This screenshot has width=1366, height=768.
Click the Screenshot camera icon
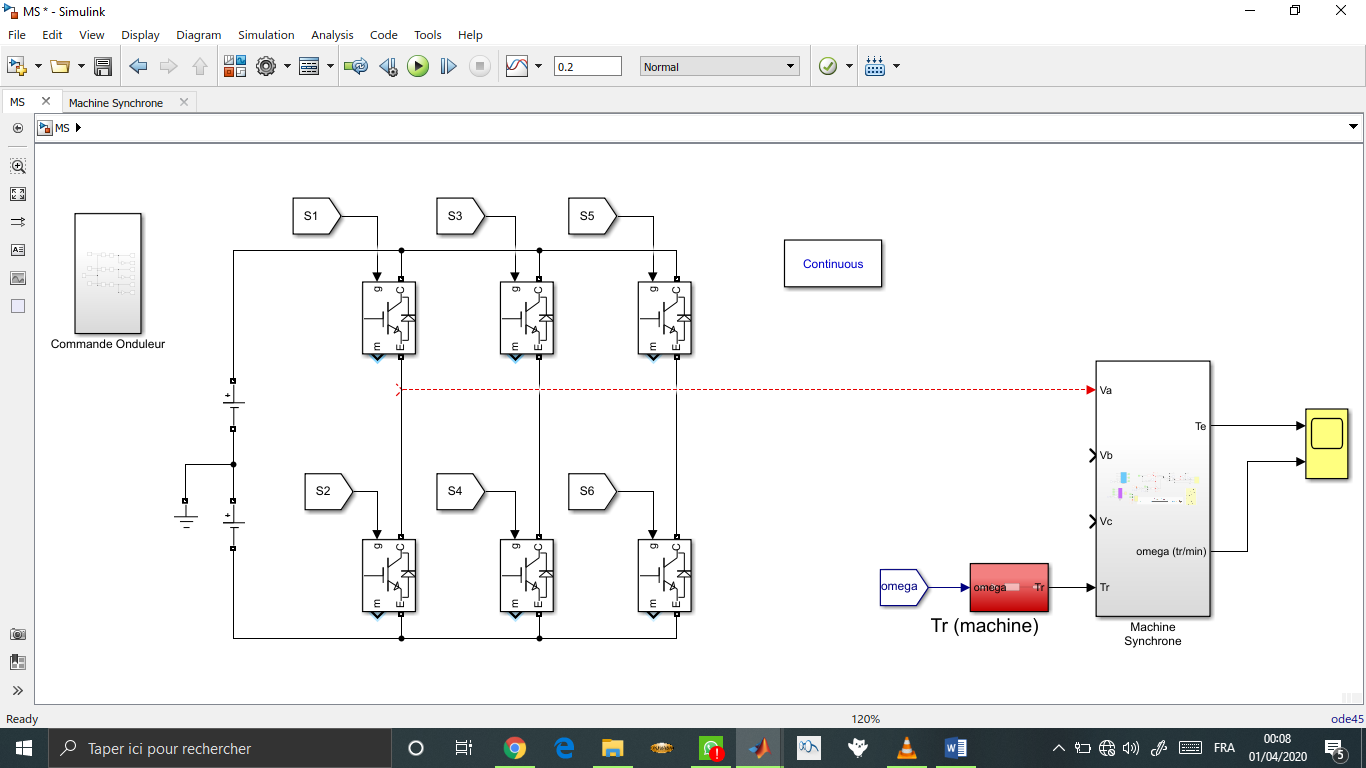(x=17, y=634)
